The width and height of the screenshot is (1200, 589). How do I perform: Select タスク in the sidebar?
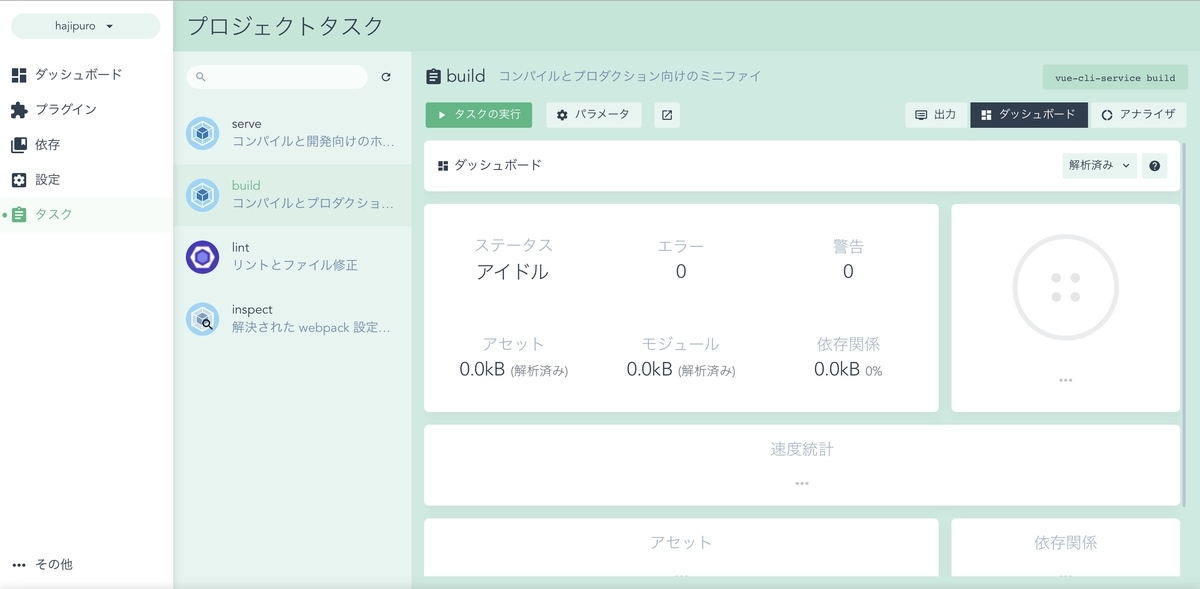(86, 215)
